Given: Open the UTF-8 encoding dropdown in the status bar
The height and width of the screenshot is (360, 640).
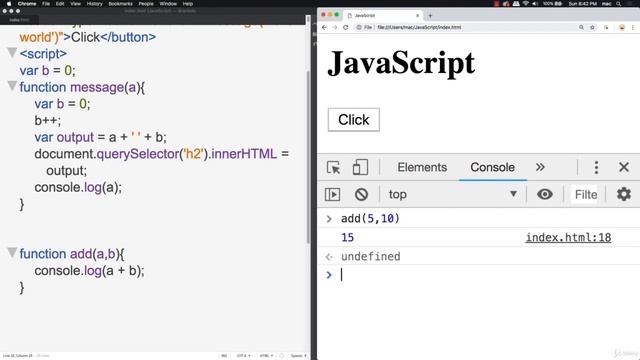Looking at the screenshot, I should [243, 356].
